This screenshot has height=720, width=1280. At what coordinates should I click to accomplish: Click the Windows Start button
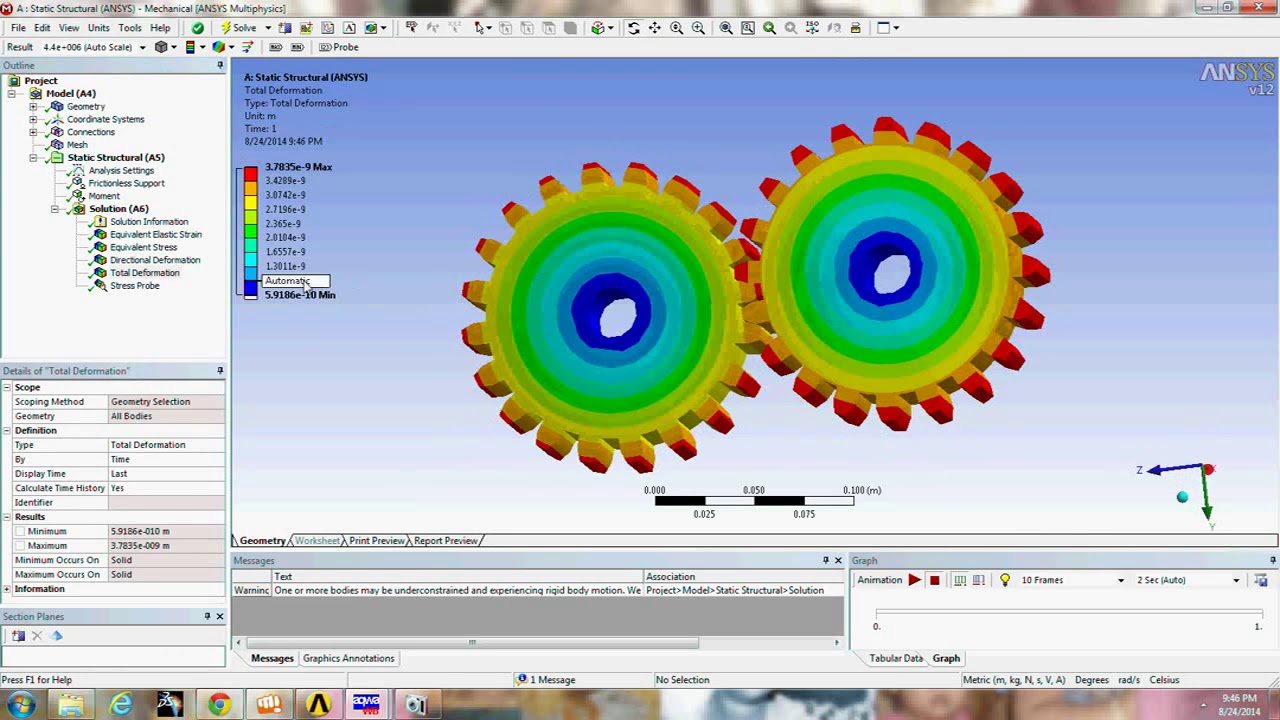[x=21, y=705]
